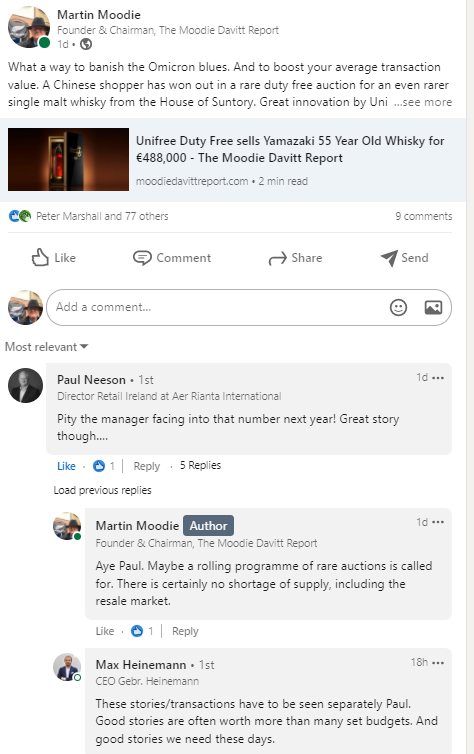This screenshot has width=474, height=754.
Task: Open the 9 comments link
Action: (424, 216)
